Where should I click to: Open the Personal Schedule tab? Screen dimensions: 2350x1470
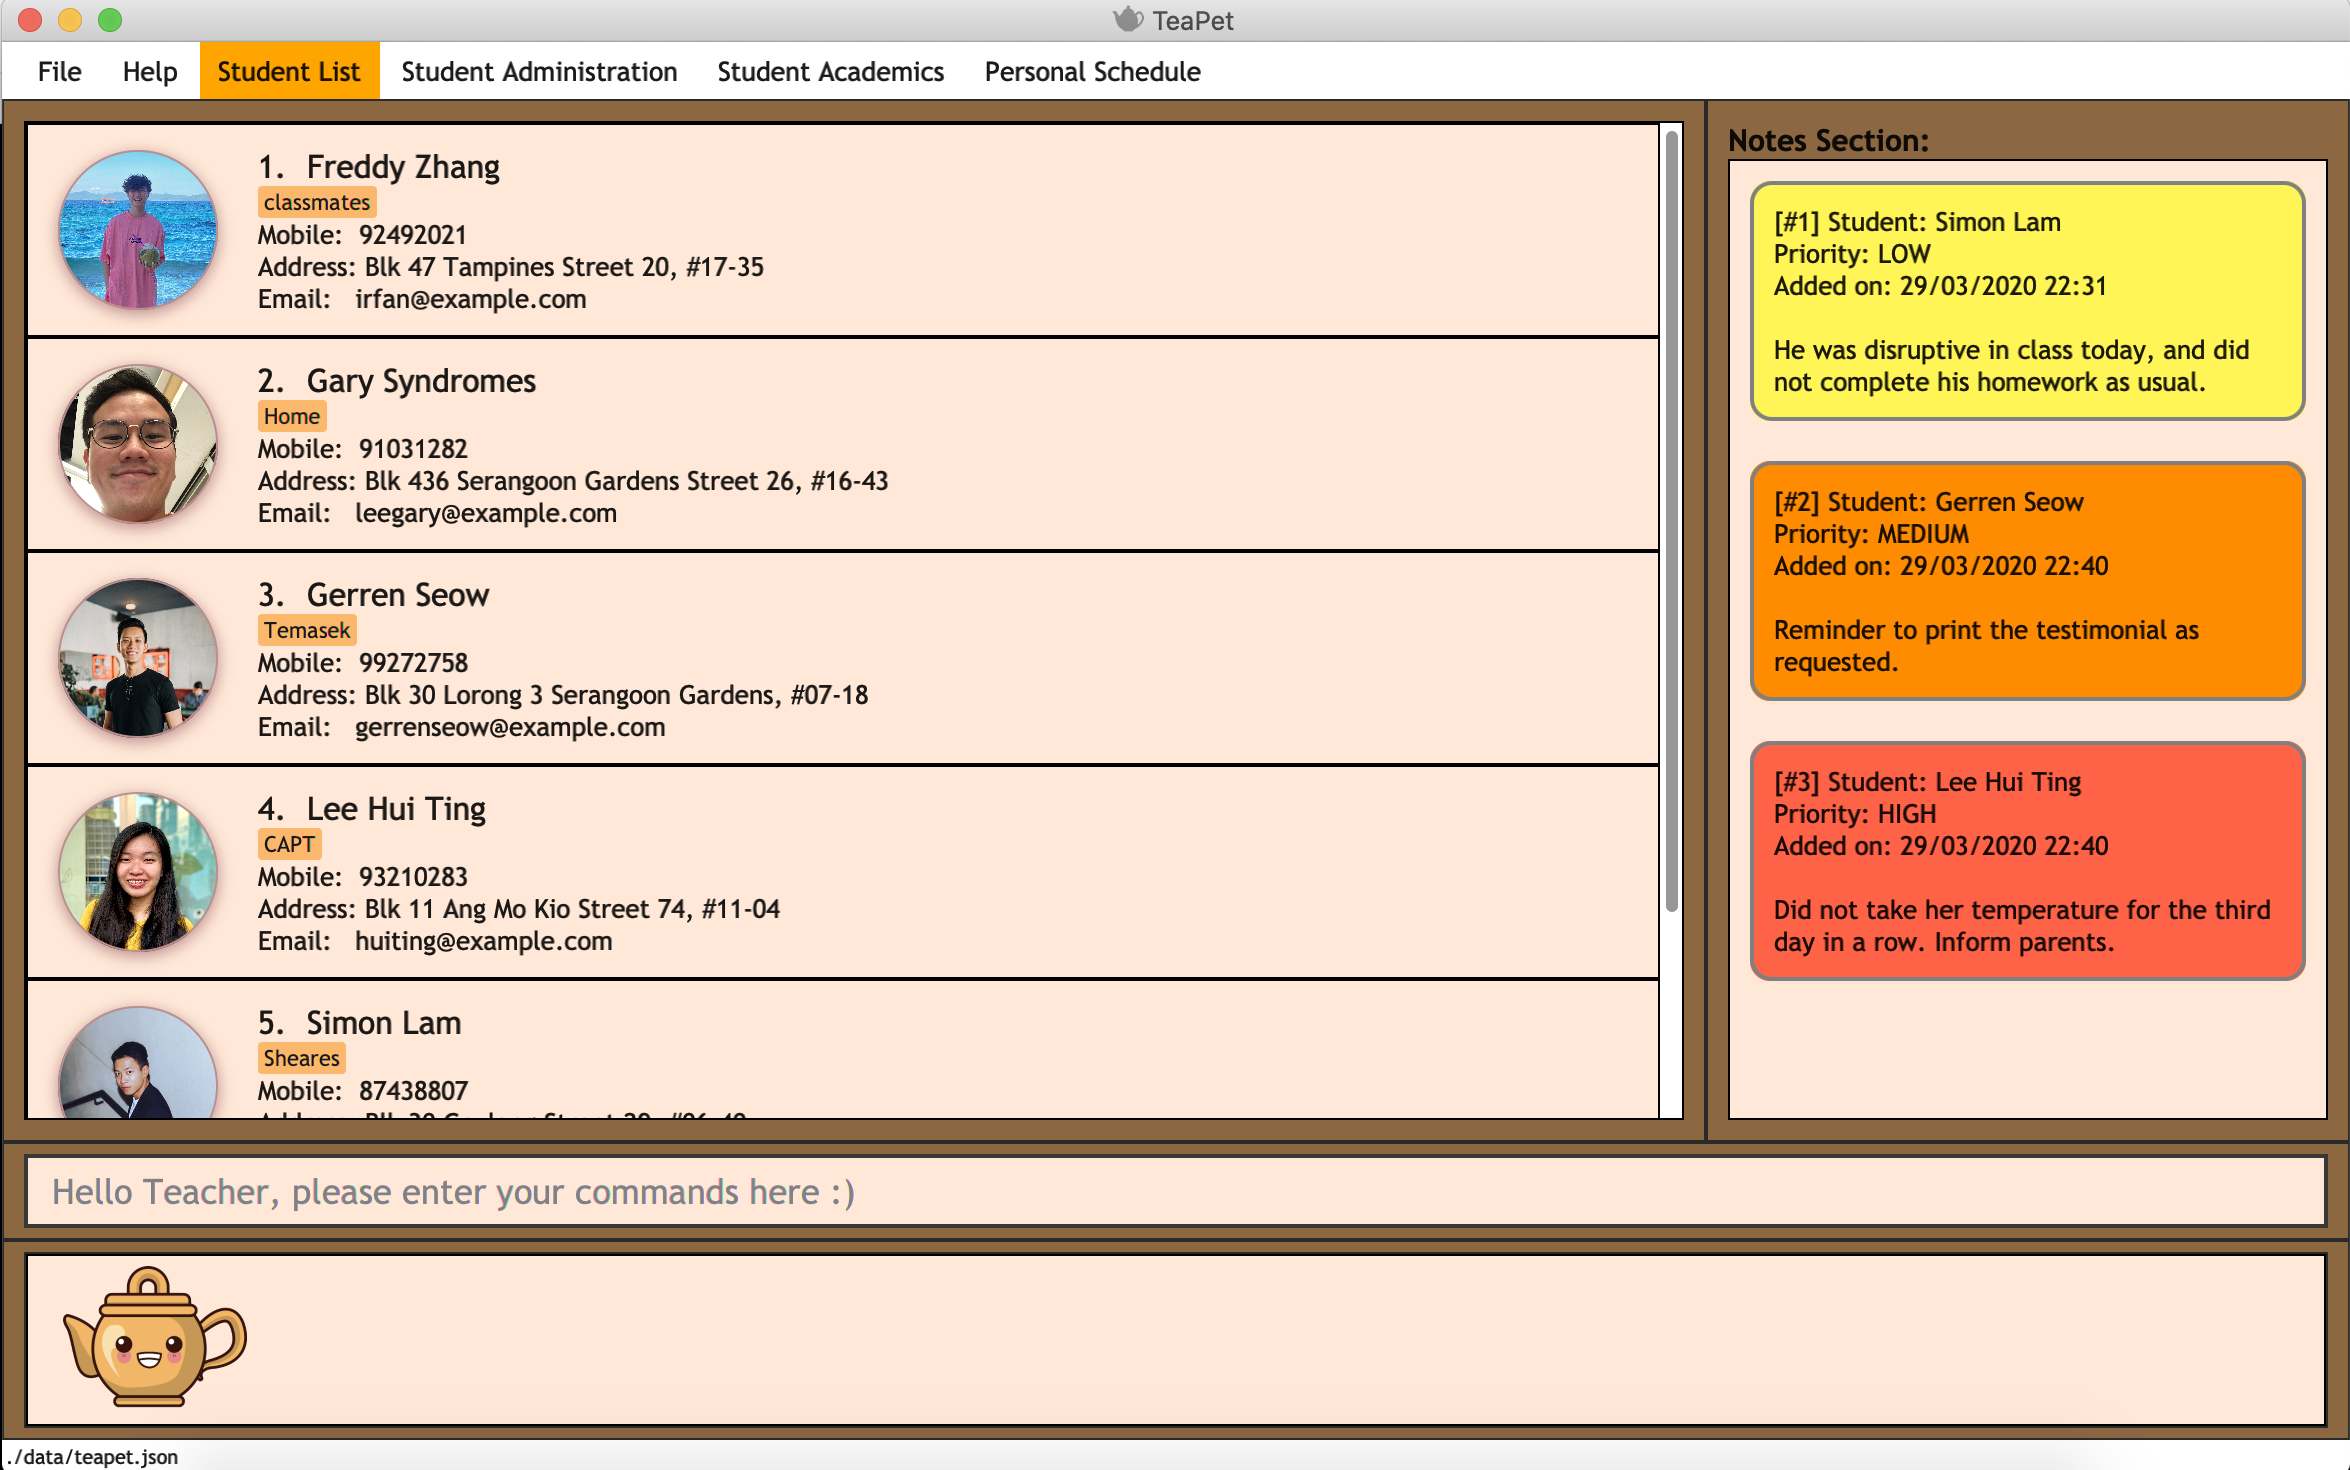coord(1092,72)
